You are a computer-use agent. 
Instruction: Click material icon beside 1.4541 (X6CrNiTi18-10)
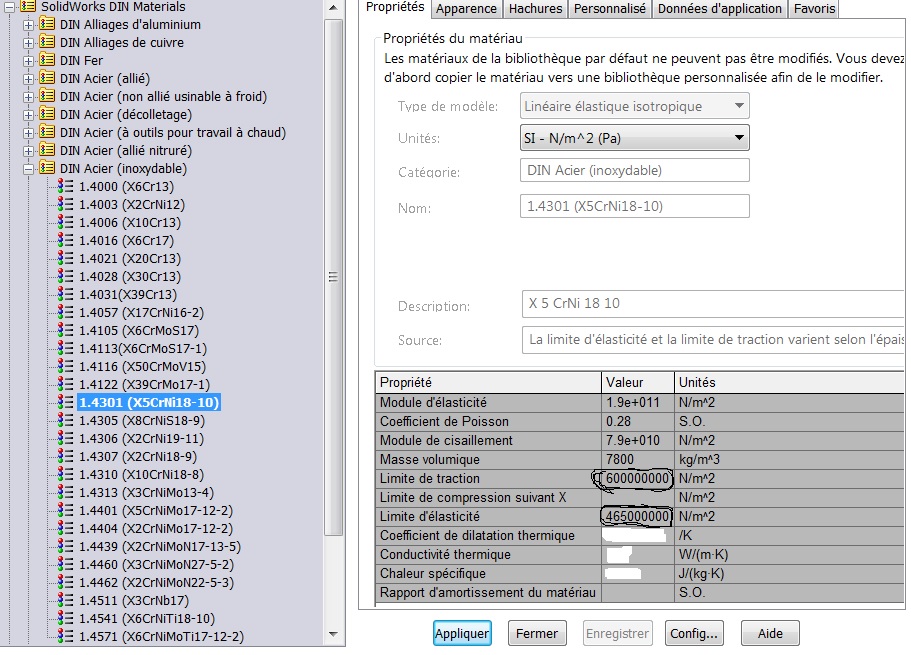pyautogui.click(x=66, y=619)
